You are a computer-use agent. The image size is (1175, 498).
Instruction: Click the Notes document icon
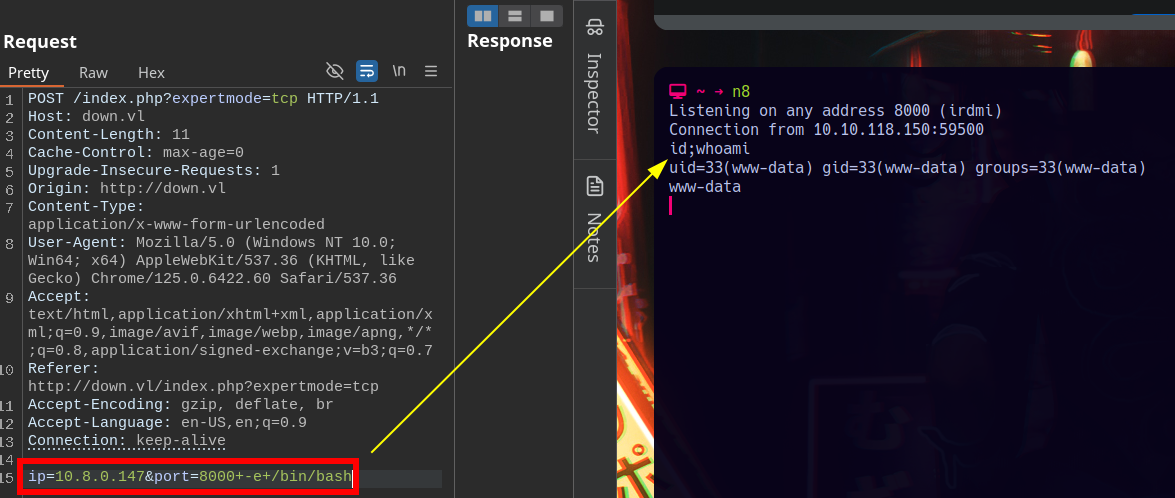[594, 186]
